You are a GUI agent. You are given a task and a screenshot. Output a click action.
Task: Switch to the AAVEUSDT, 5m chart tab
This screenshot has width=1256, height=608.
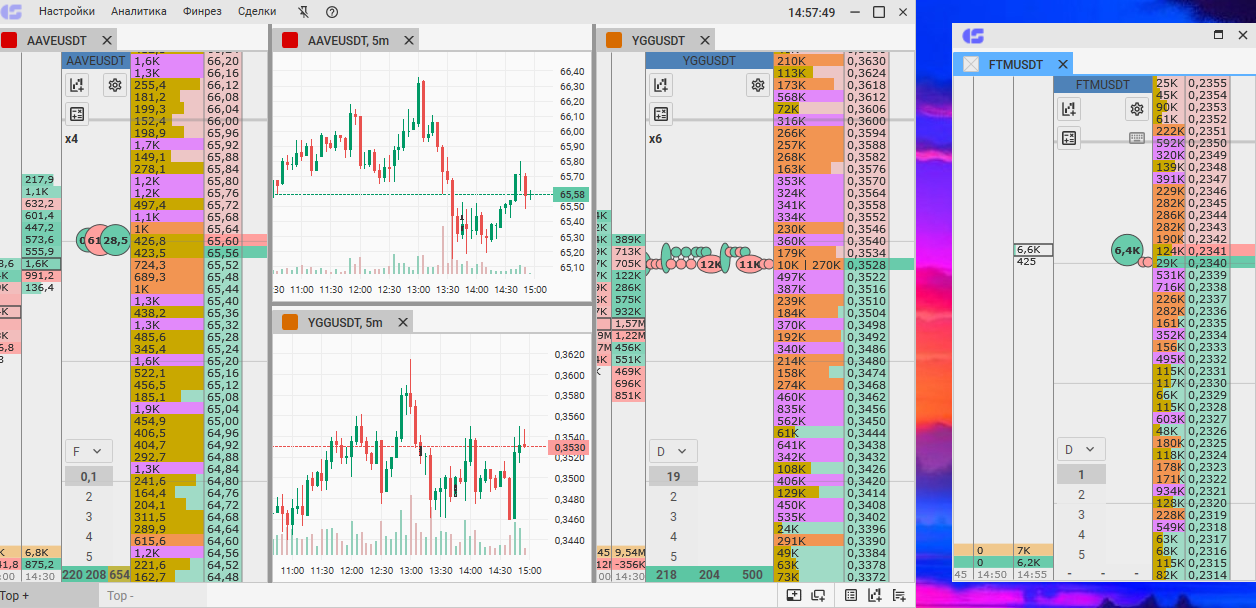click(348, 40)
